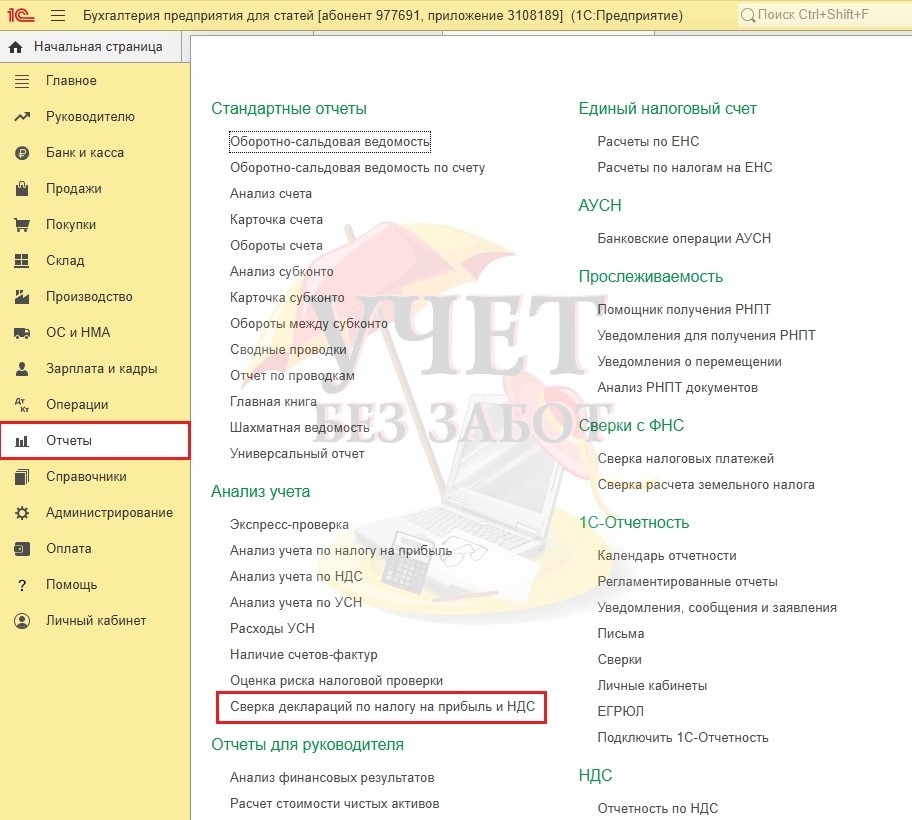Open Расчеты по налогам на ЕНС

685,167
